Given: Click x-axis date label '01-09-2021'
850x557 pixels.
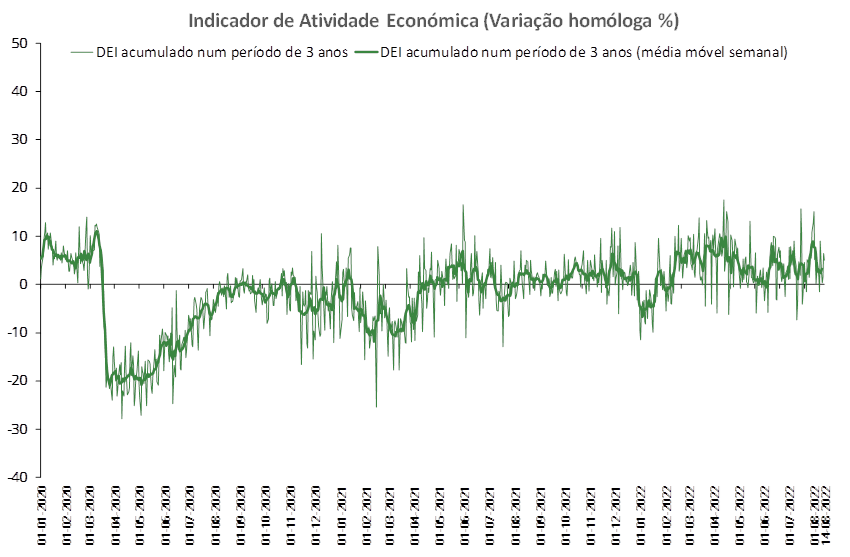Looking at the screenshot, I should 540,515.
